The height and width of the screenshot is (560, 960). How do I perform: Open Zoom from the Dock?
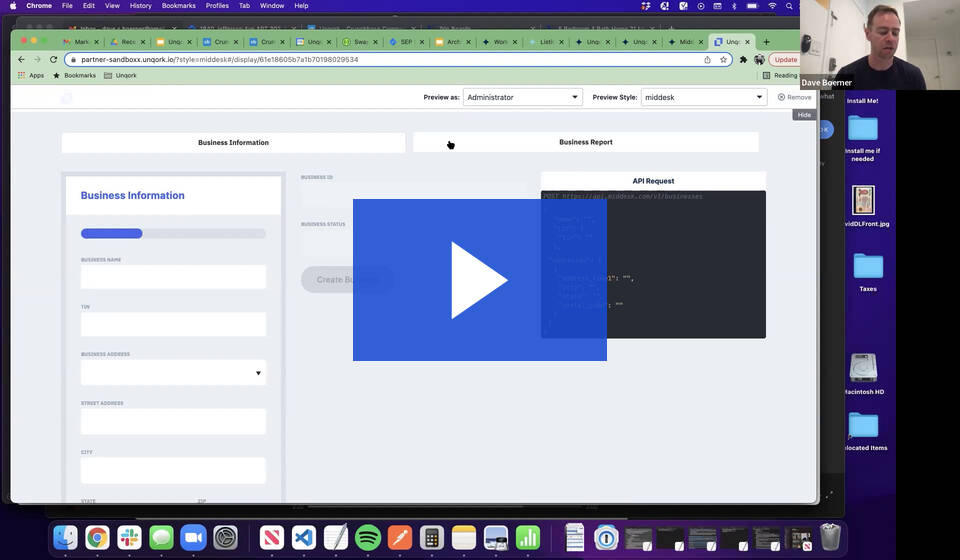pos(193,538)
